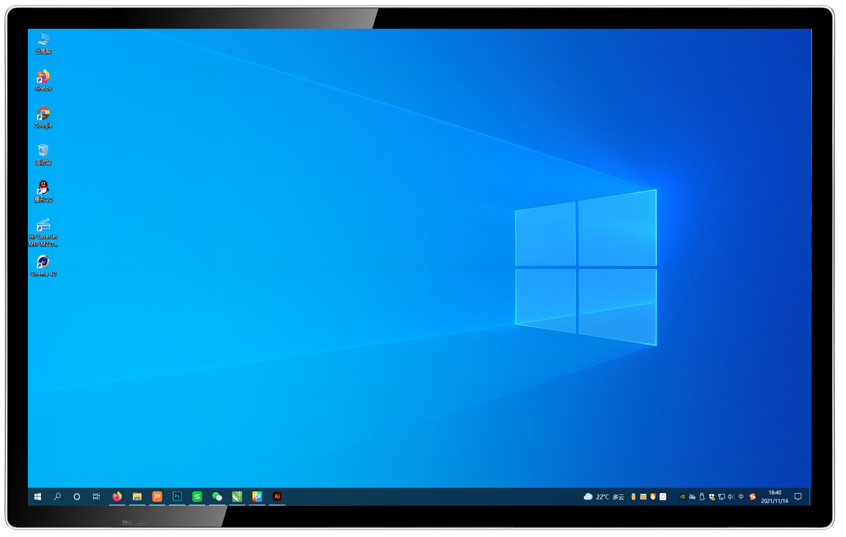Switch to Adobe Illustrator in the taskbar
Screen dimensions: 846x537
(x=277, y=497)
